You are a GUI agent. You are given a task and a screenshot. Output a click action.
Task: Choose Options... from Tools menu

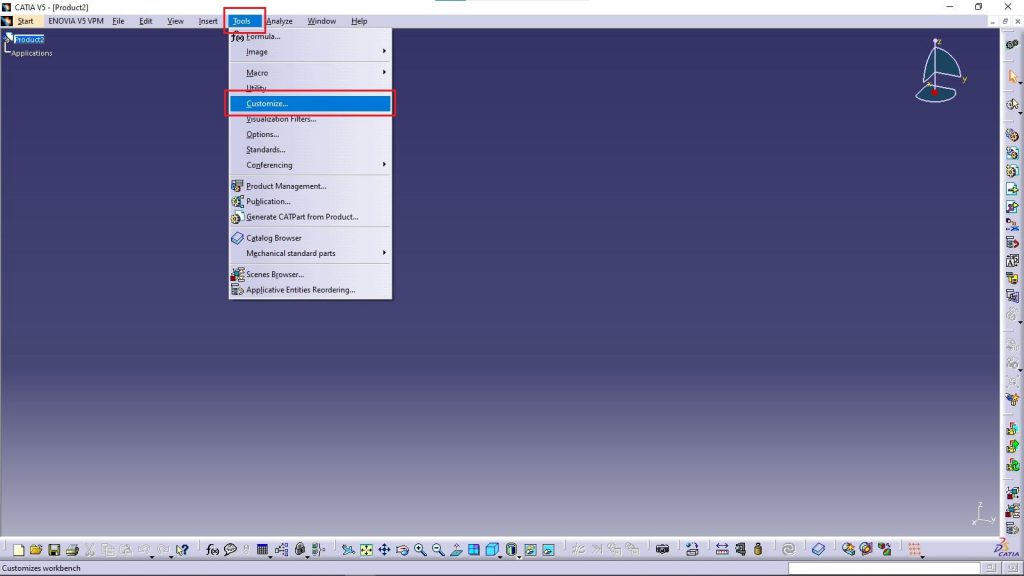point(310,134)
